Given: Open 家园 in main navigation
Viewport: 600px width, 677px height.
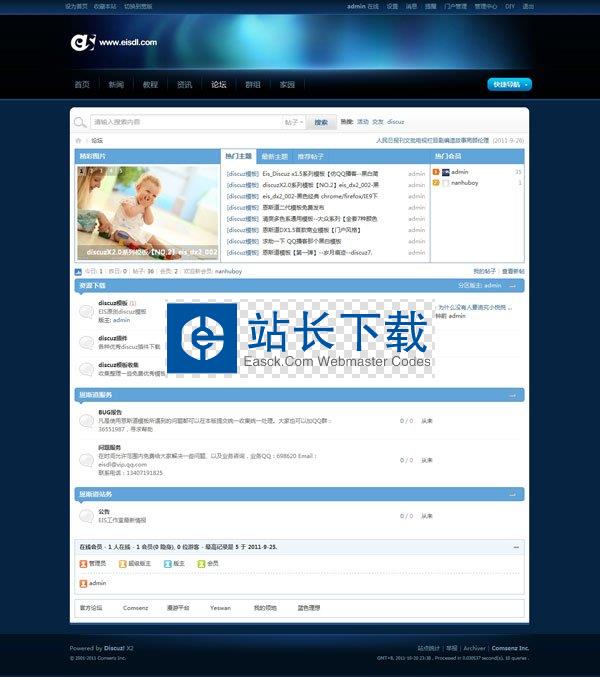Looking at the screenshot, I should (287, 85).
